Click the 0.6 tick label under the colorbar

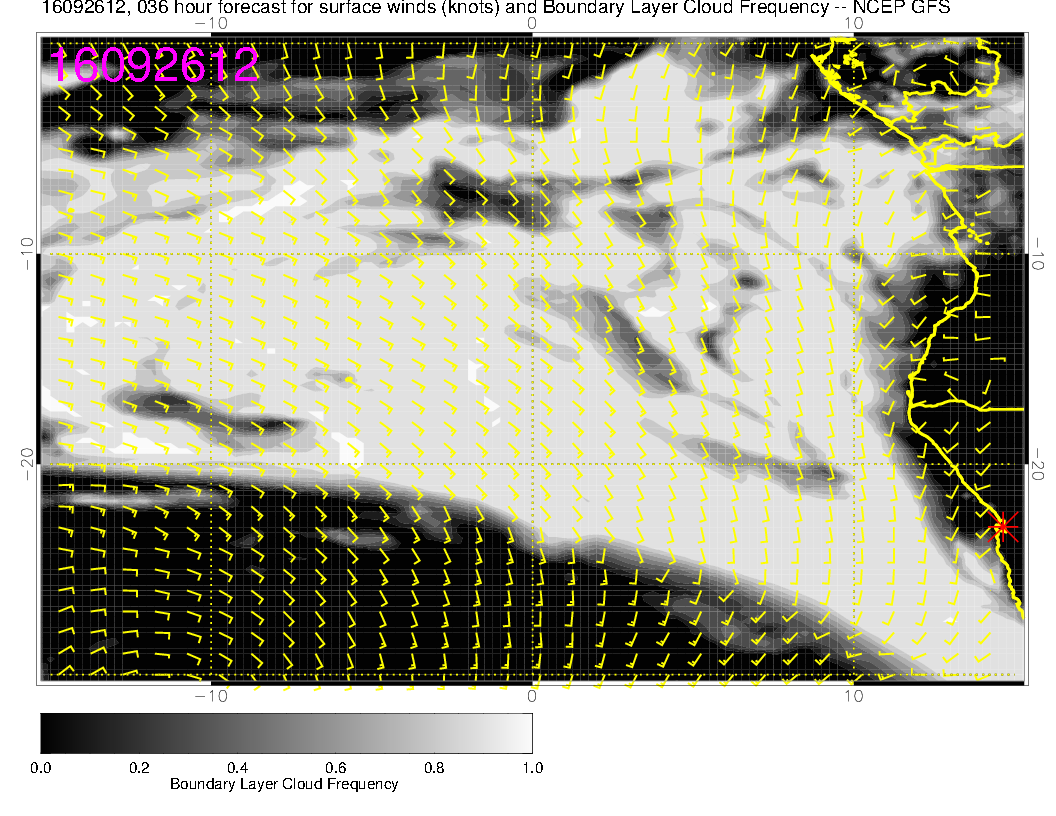pos(335,768)
